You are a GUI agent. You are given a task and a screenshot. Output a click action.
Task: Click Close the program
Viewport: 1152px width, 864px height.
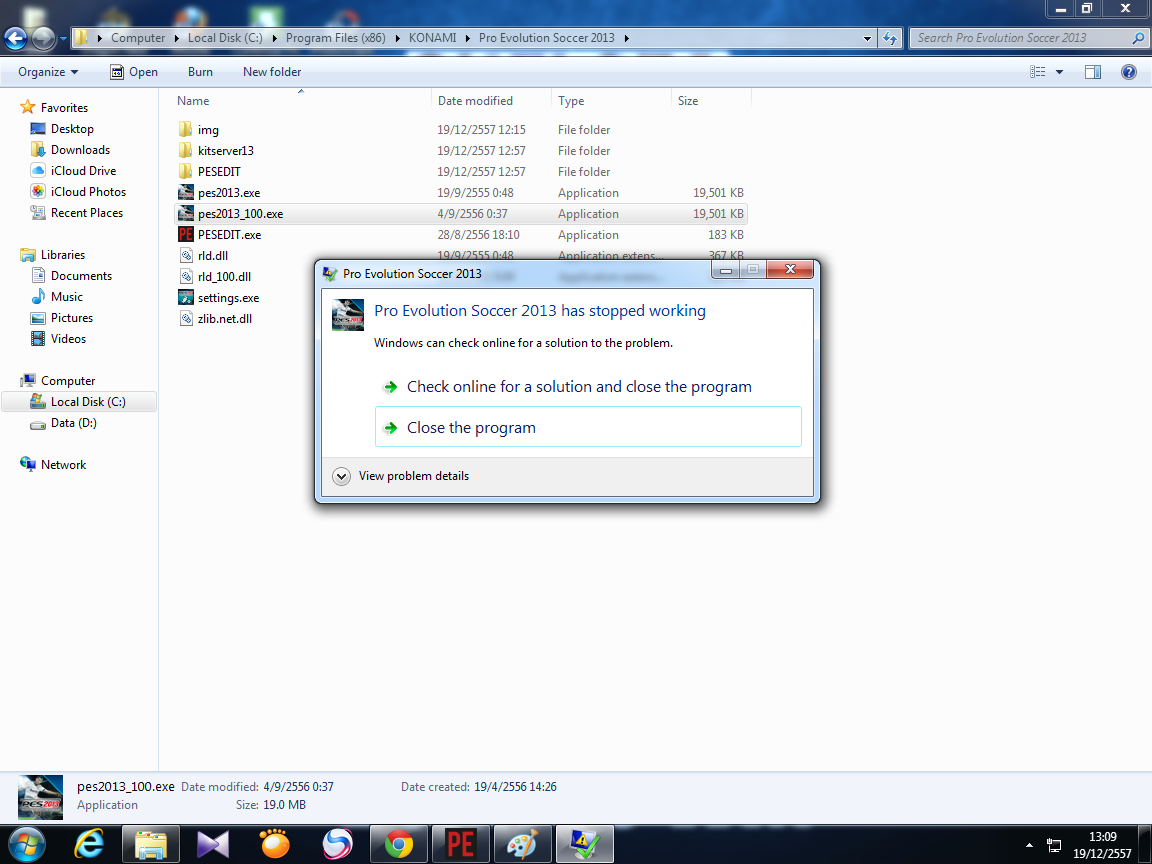(x=588, y=427)
